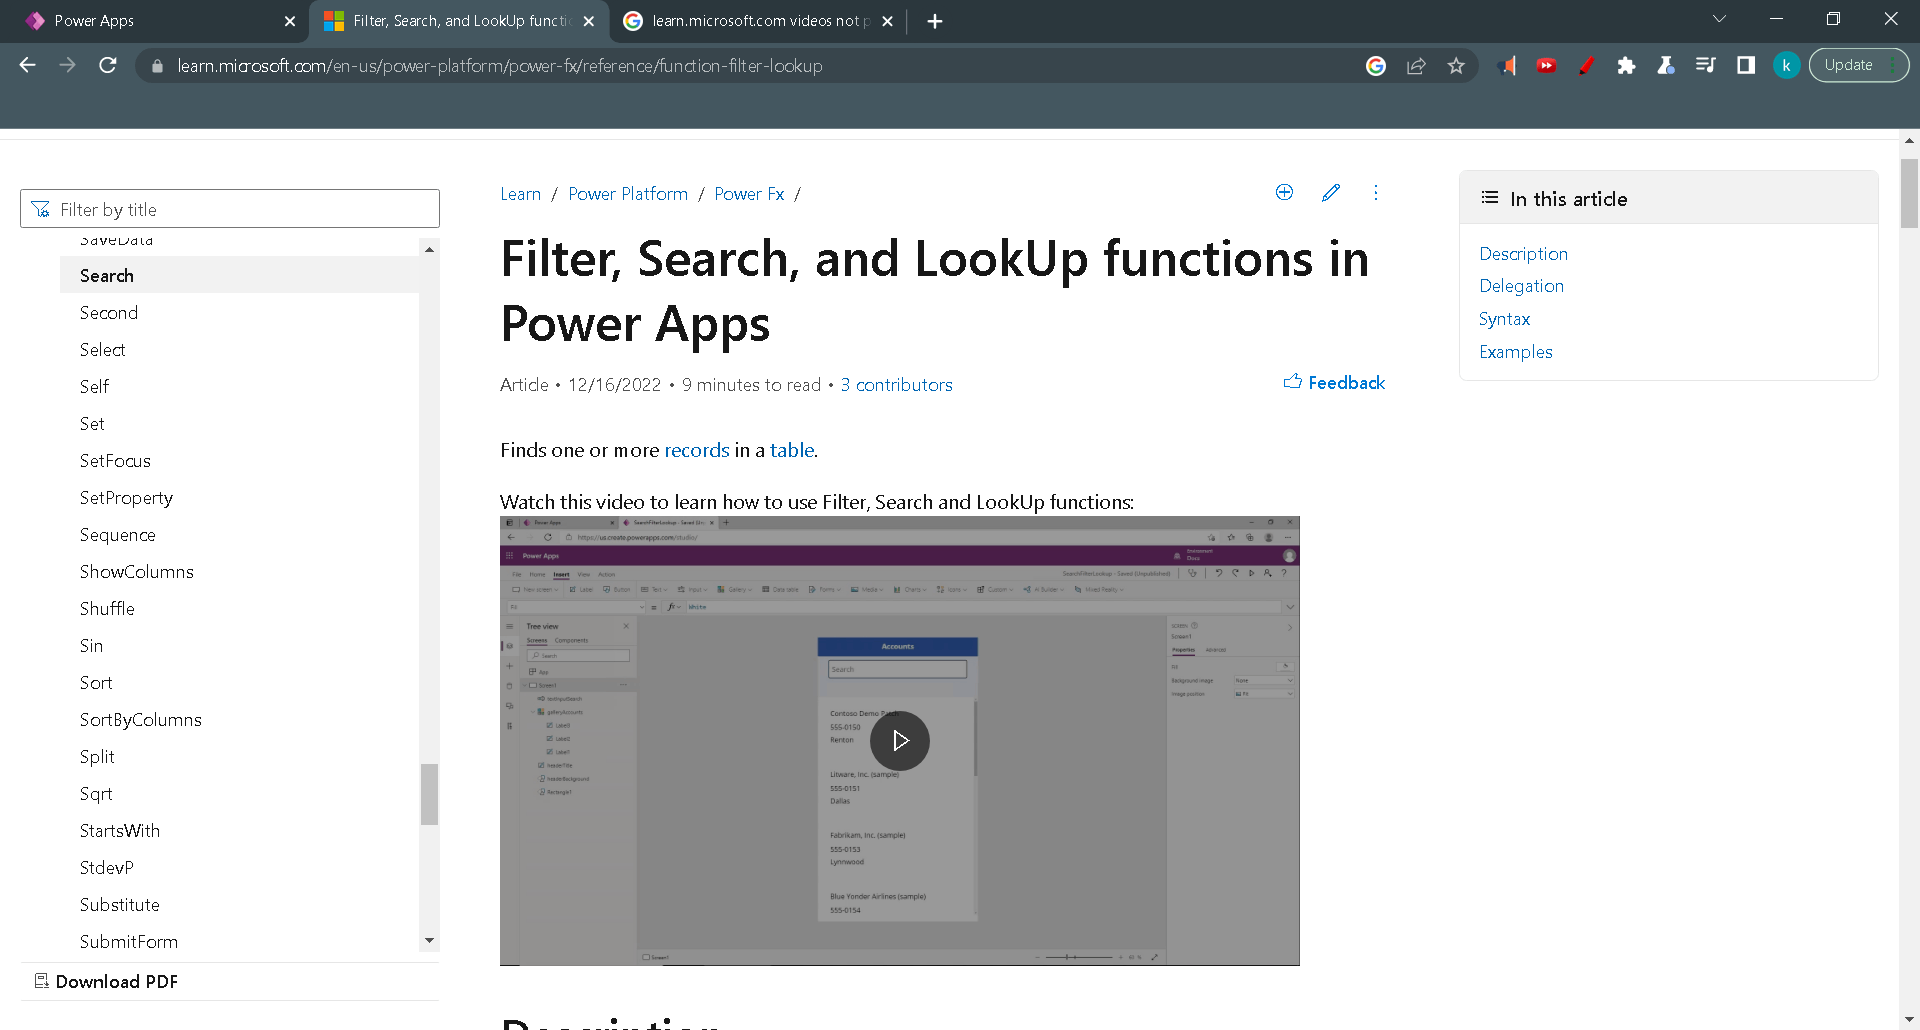Click Download PDF
The height and width of the screenshot is (1030, 1920).
pyautogui.click(x=106, y=981)
